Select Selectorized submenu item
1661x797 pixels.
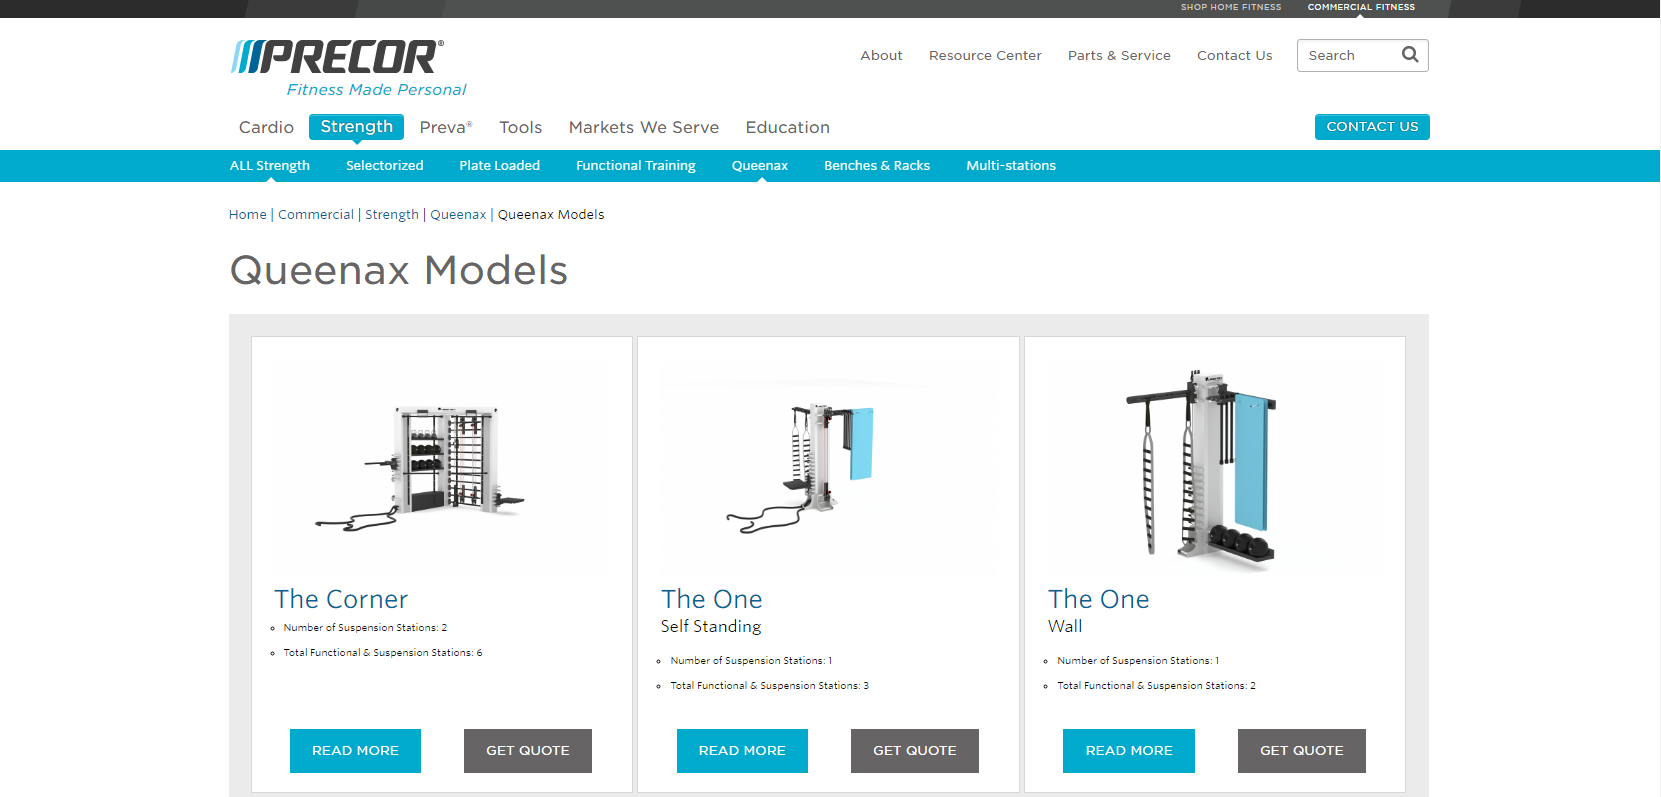coord(384,166)
